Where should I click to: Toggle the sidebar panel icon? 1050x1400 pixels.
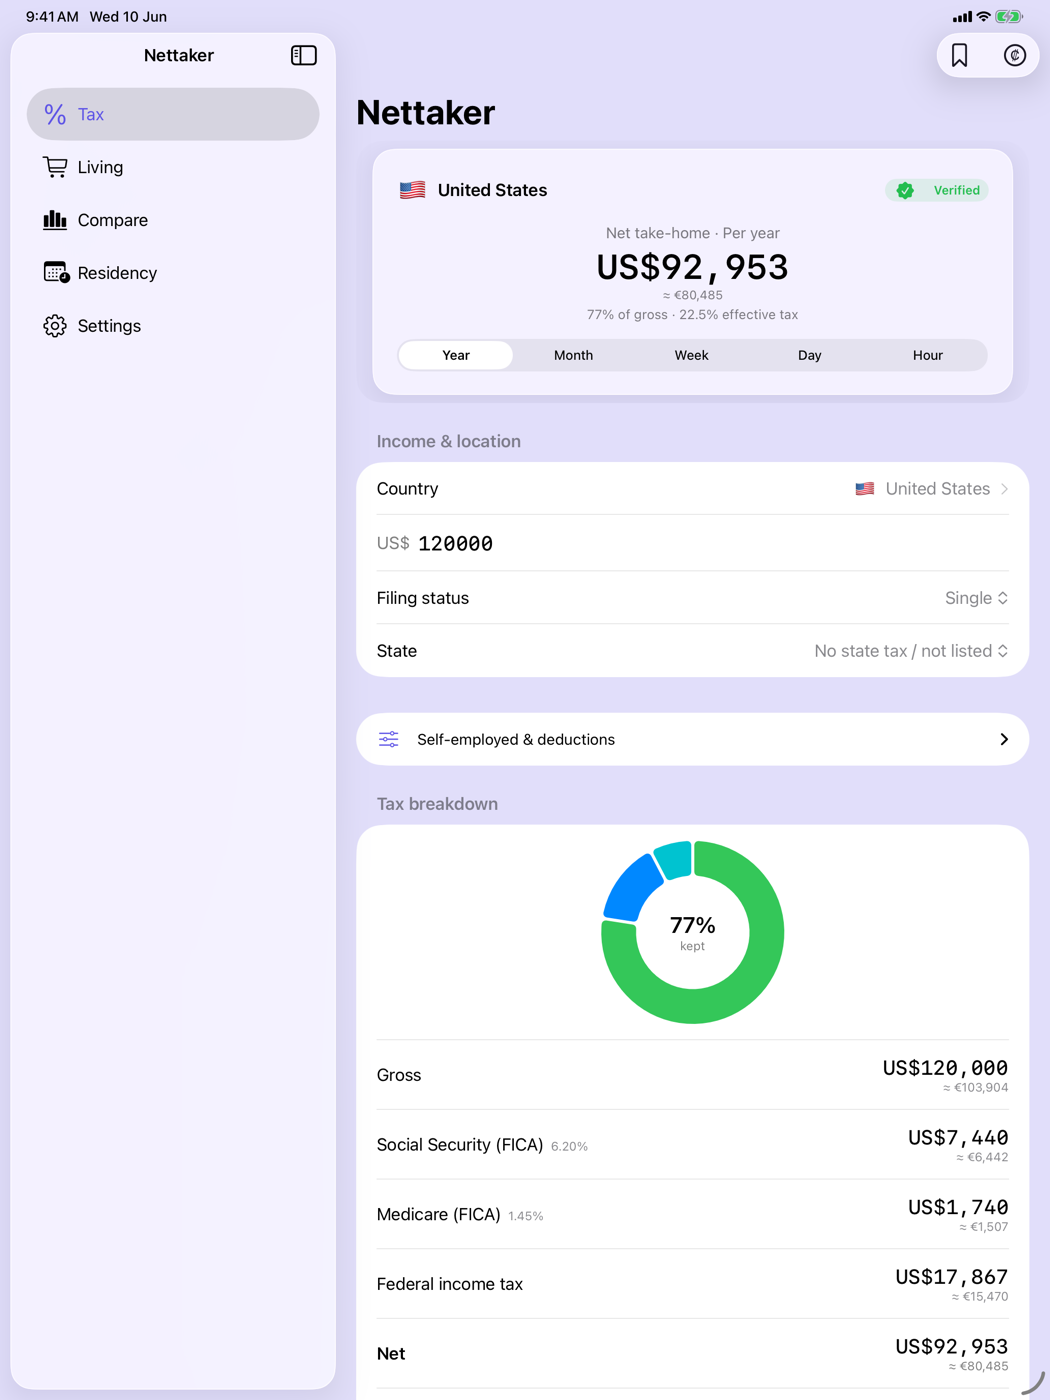click(x=304, y=55)
